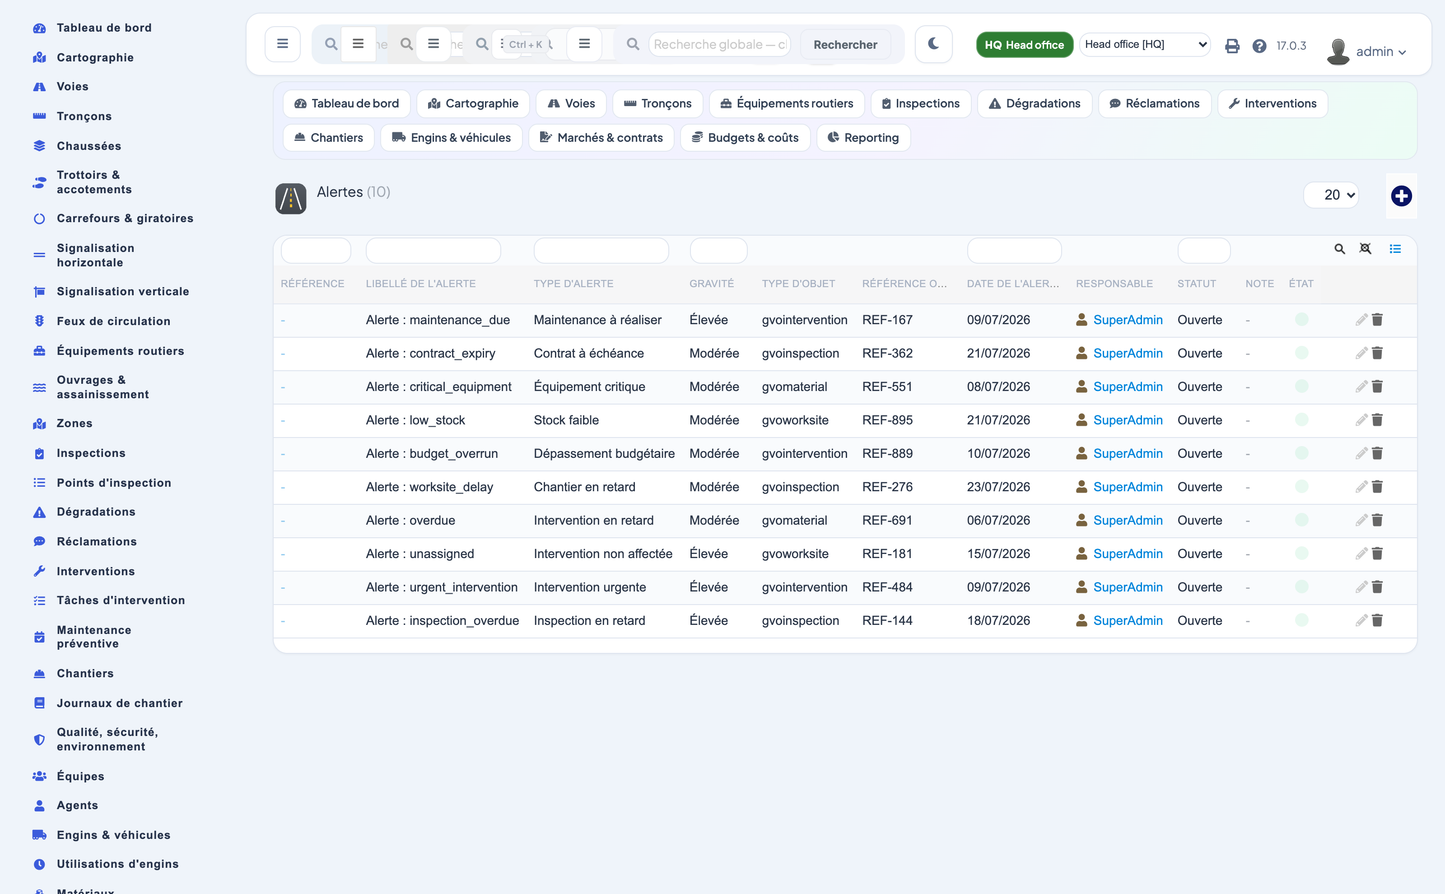Open the Inspections tab
Viewport: 1445px width, 894px height.
point(920,103)
